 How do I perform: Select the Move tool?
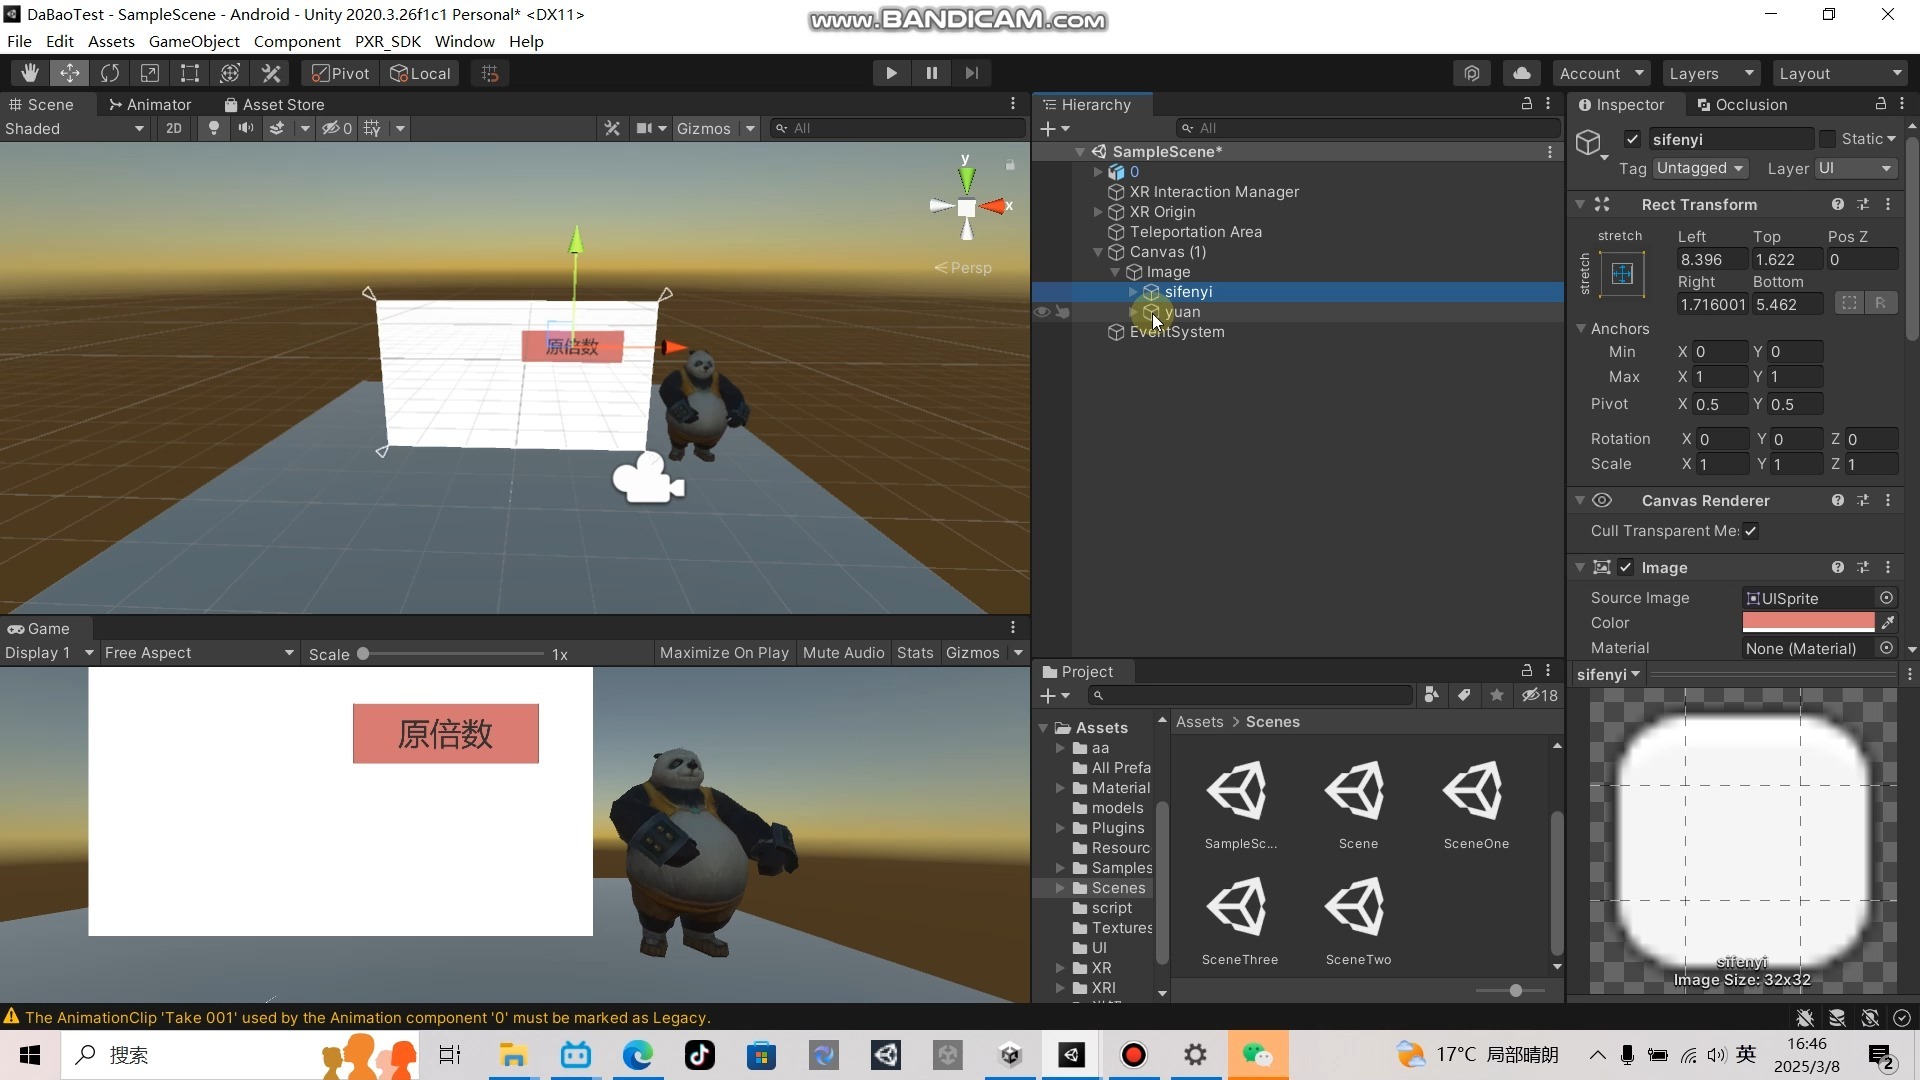click(x=69, y=72)
